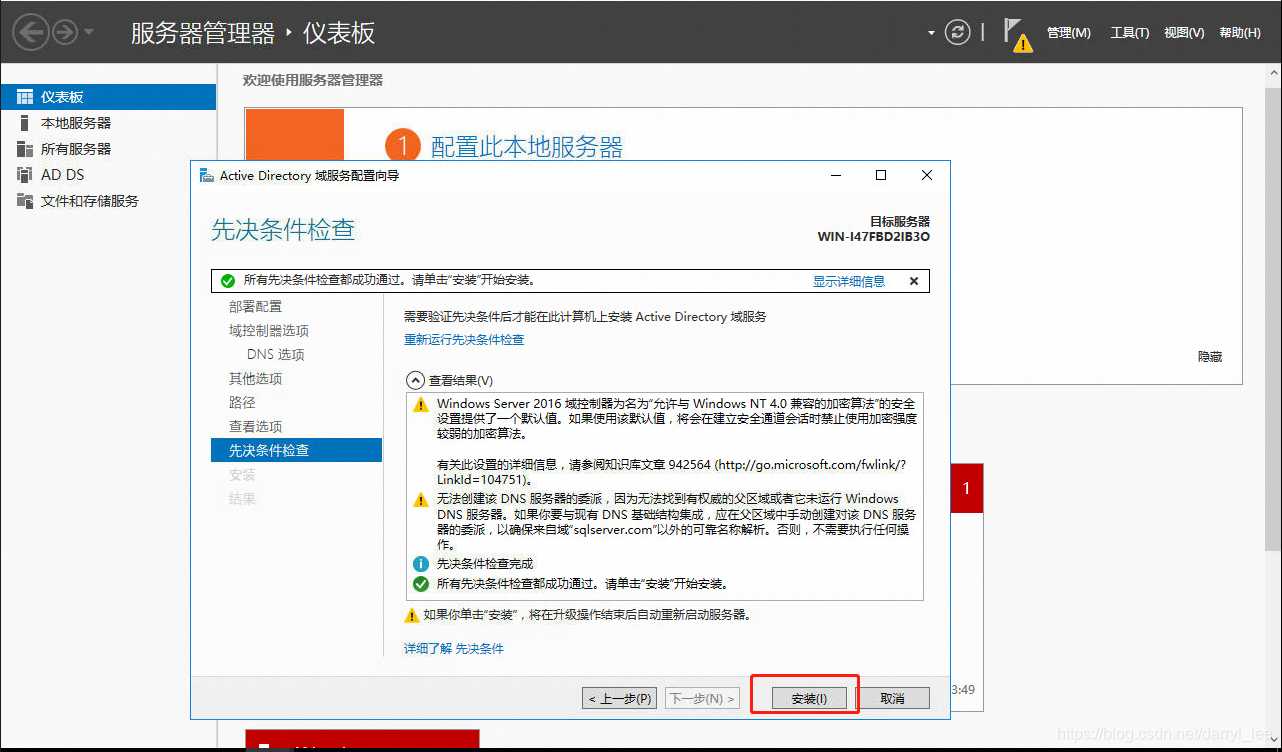The width and height of the screenshot is (1282, 752).
Task: Click the 所有服务器 sidebar icon
Action: tap(25, 149)
